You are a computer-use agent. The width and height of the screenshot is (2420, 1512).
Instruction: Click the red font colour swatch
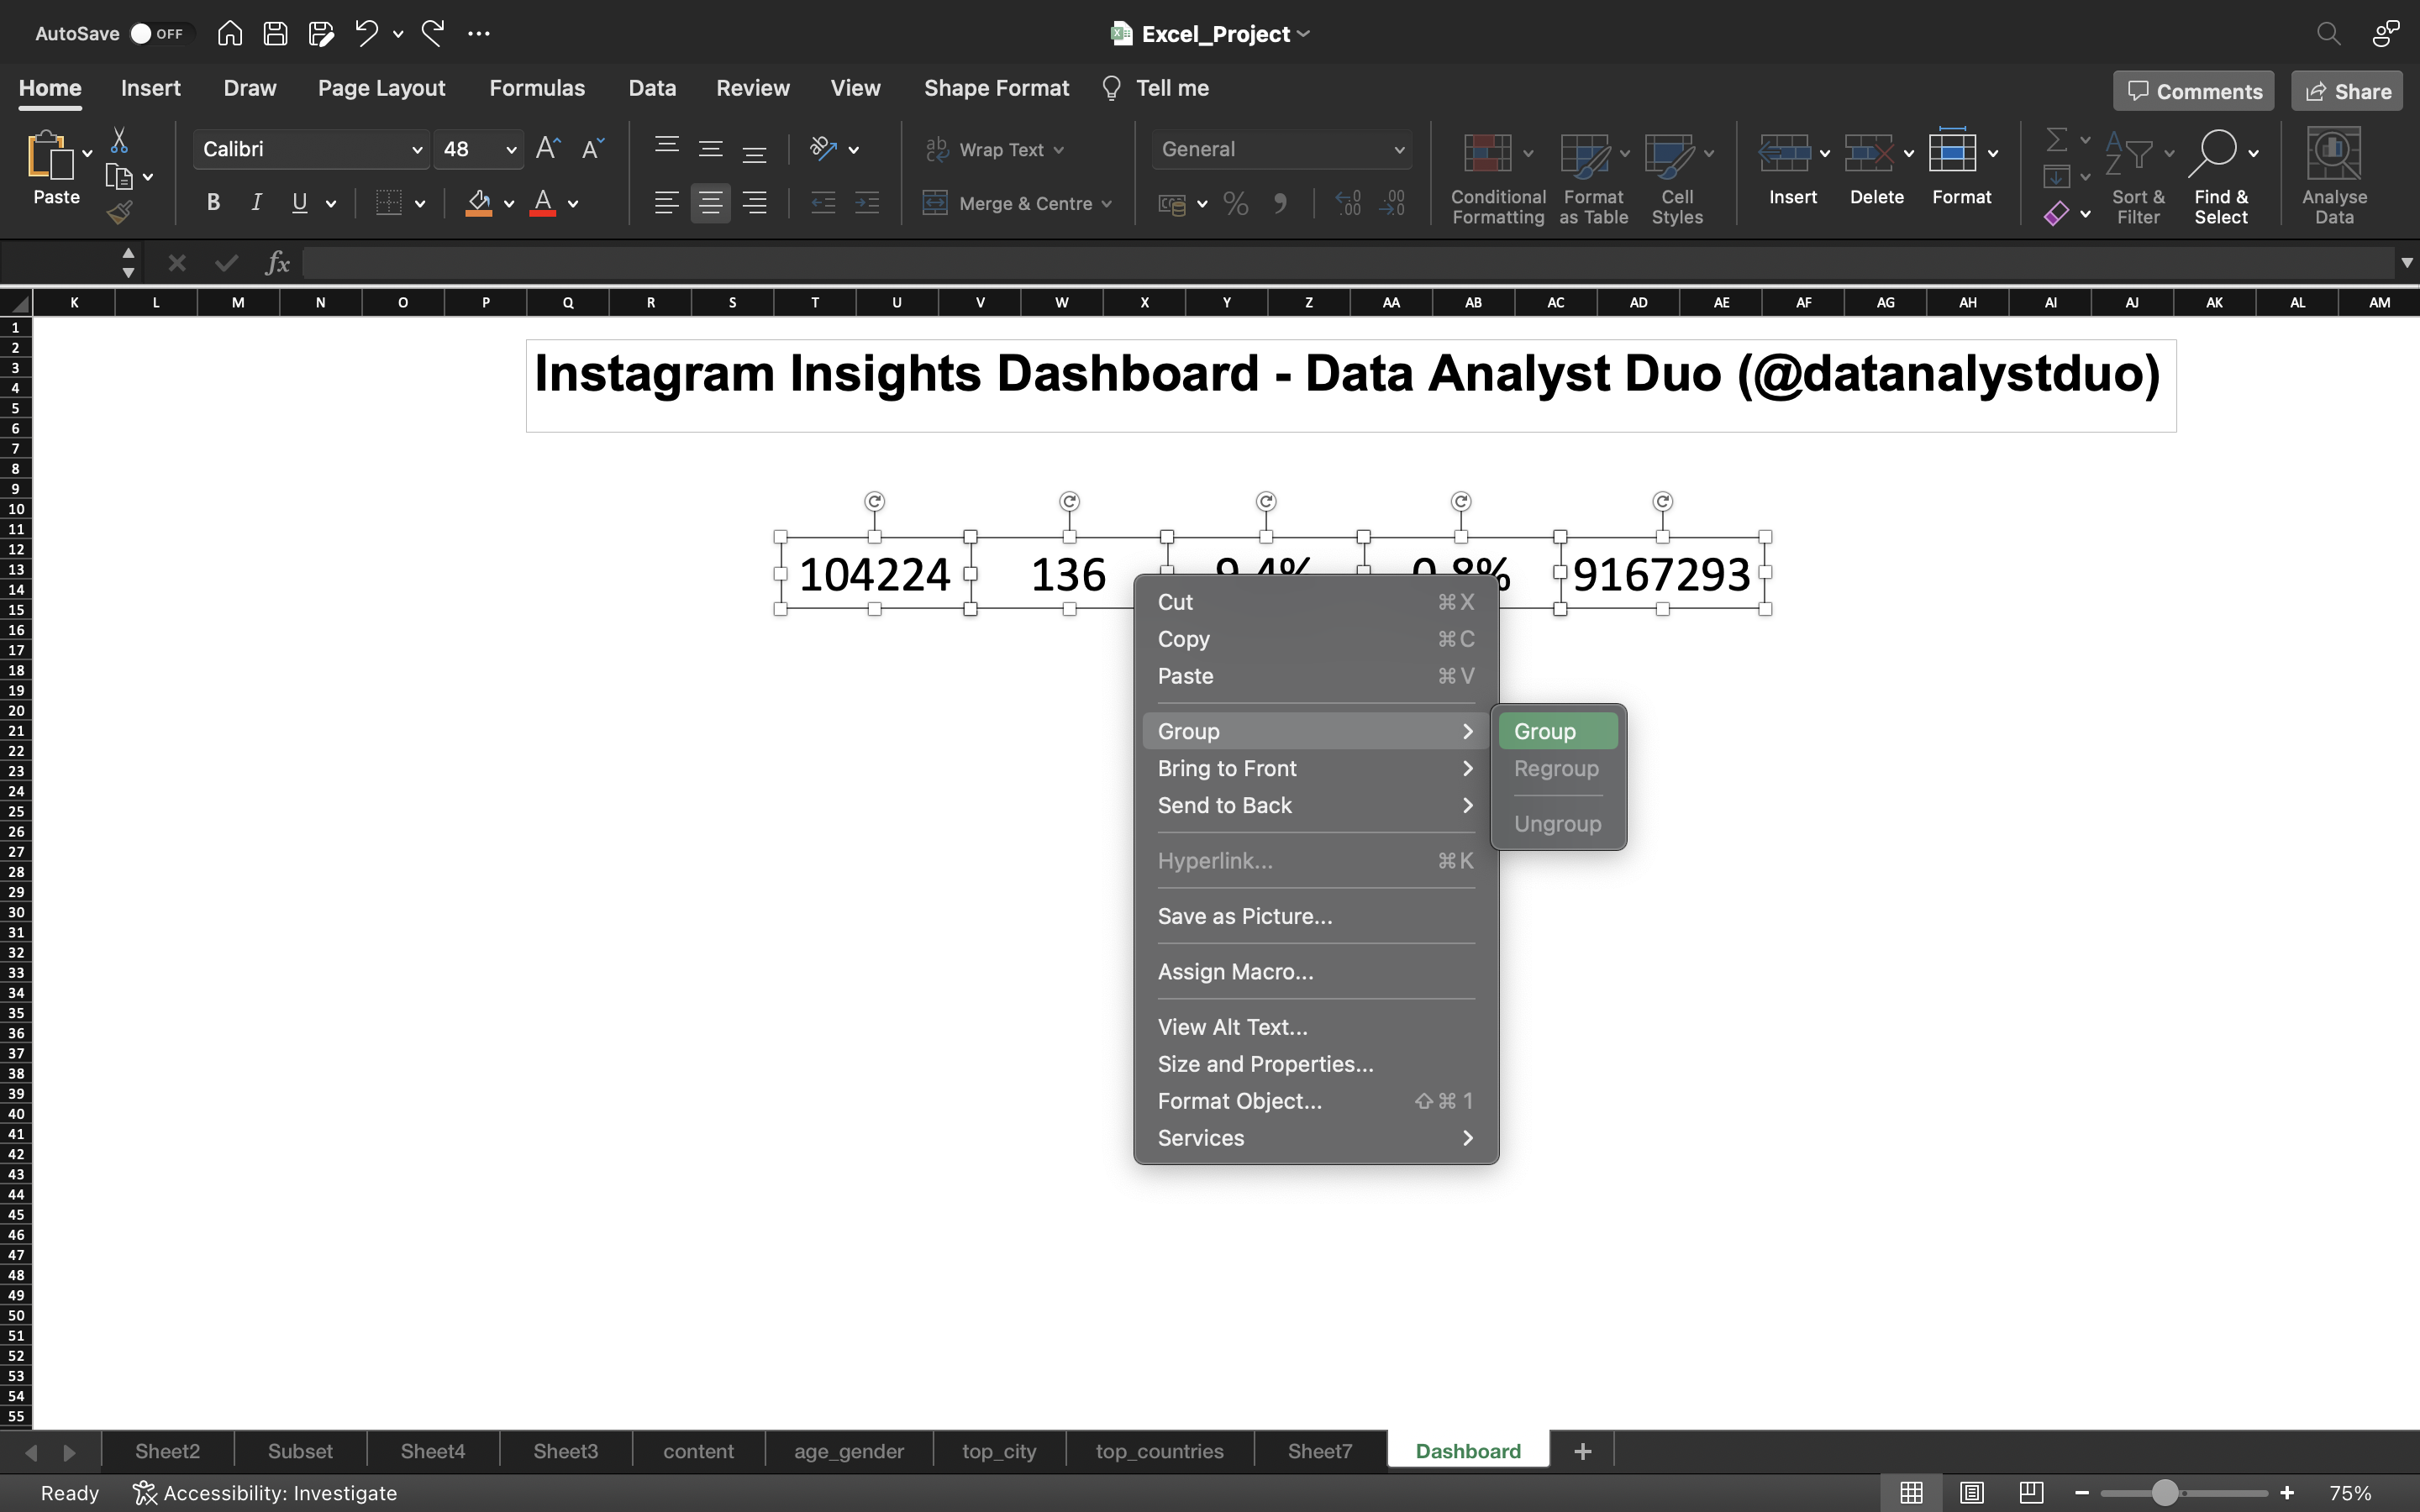coord(543,203)
